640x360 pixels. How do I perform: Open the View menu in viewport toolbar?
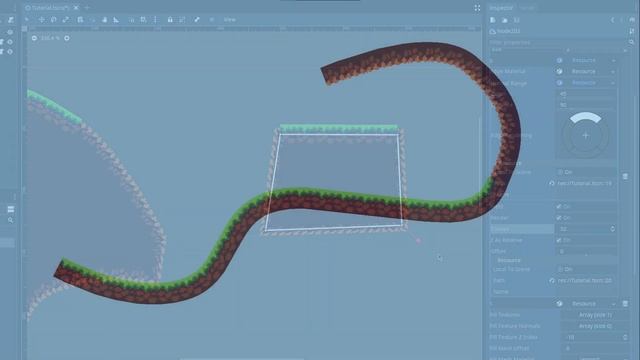(x=229, y=20)
